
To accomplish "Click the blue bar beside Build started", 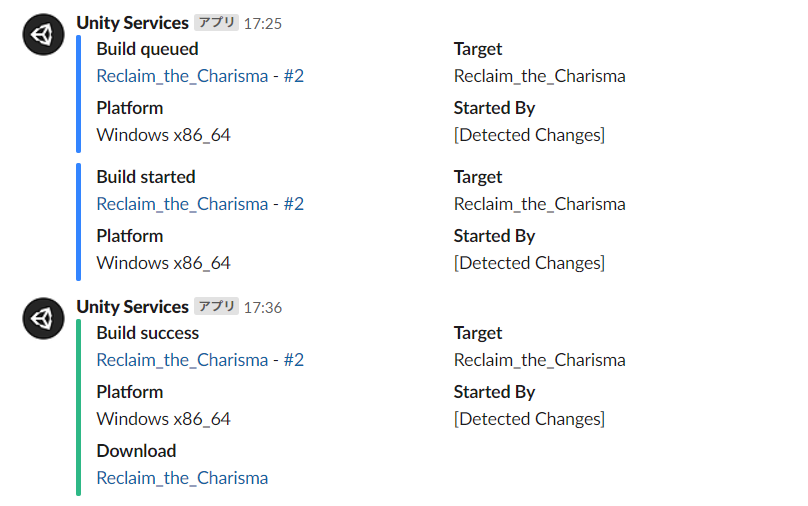I will [x=79, y=221].
